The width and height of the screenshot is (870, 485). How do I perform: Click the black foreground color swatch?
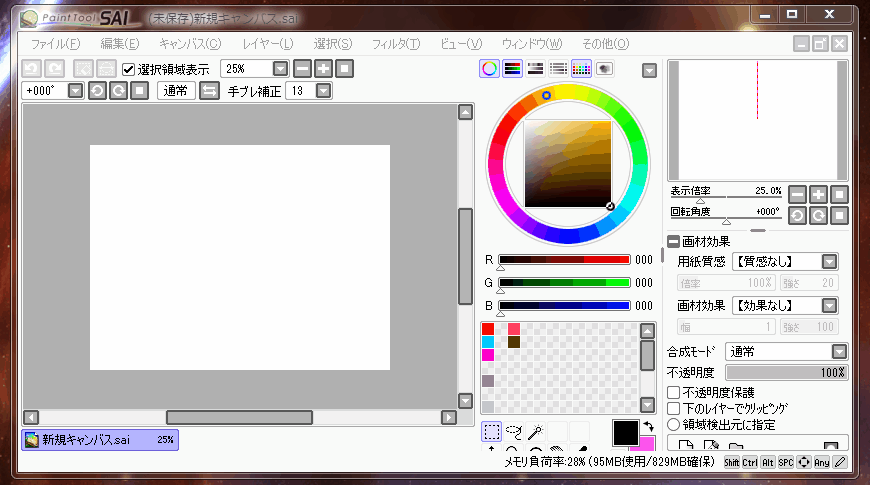pos(626,433)
